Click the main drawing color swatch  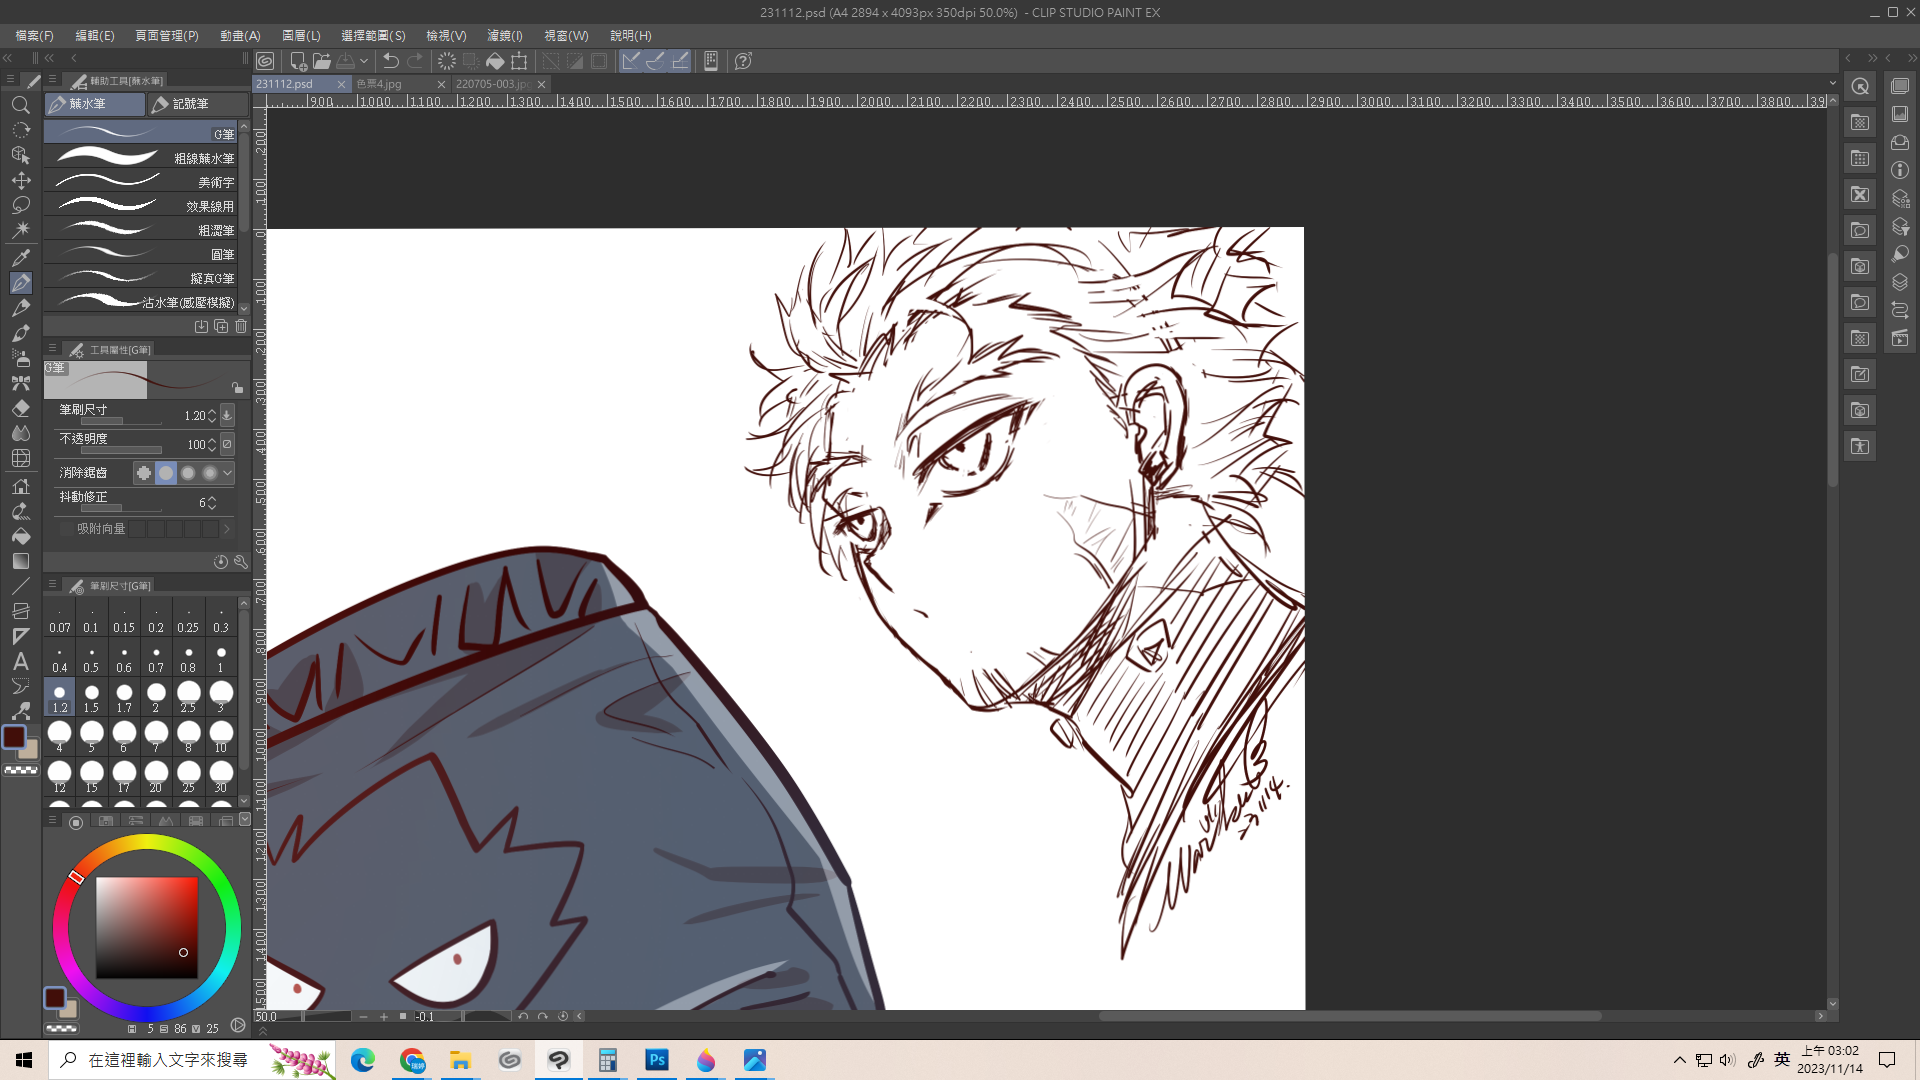pyautogui.click(x=14, y=738)
